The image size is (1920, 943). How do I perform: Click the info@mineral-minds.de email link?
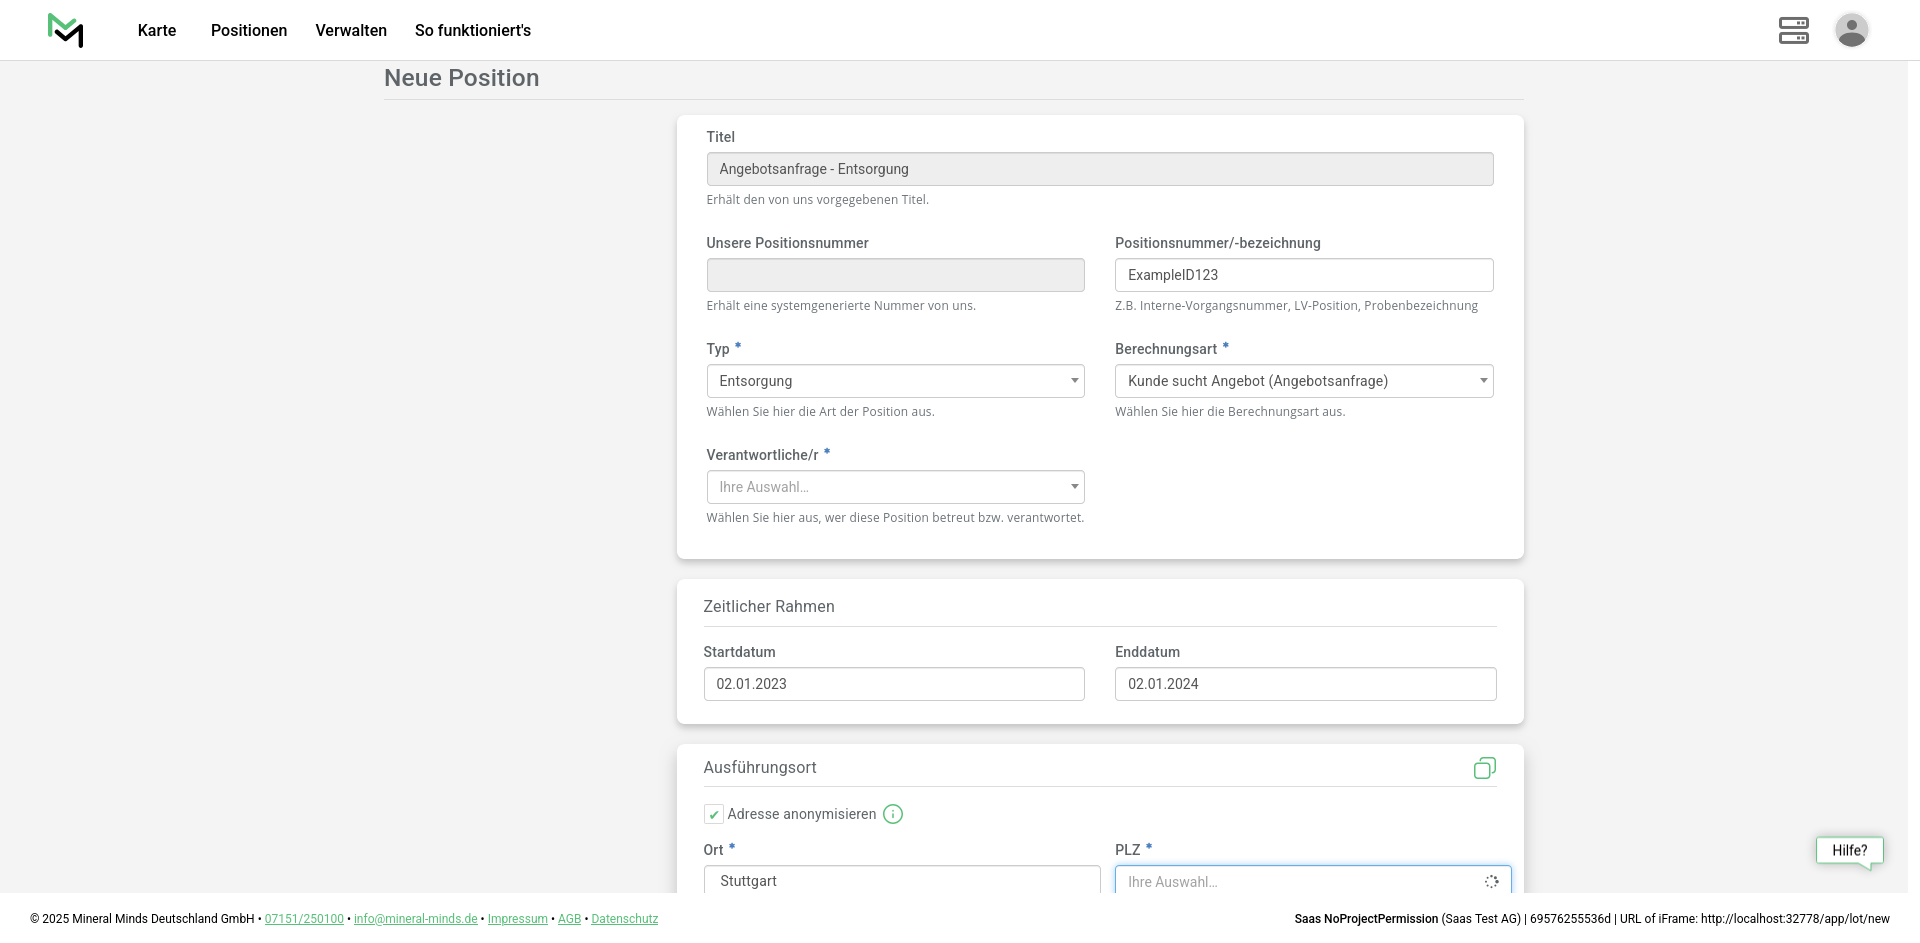[415, 919]
